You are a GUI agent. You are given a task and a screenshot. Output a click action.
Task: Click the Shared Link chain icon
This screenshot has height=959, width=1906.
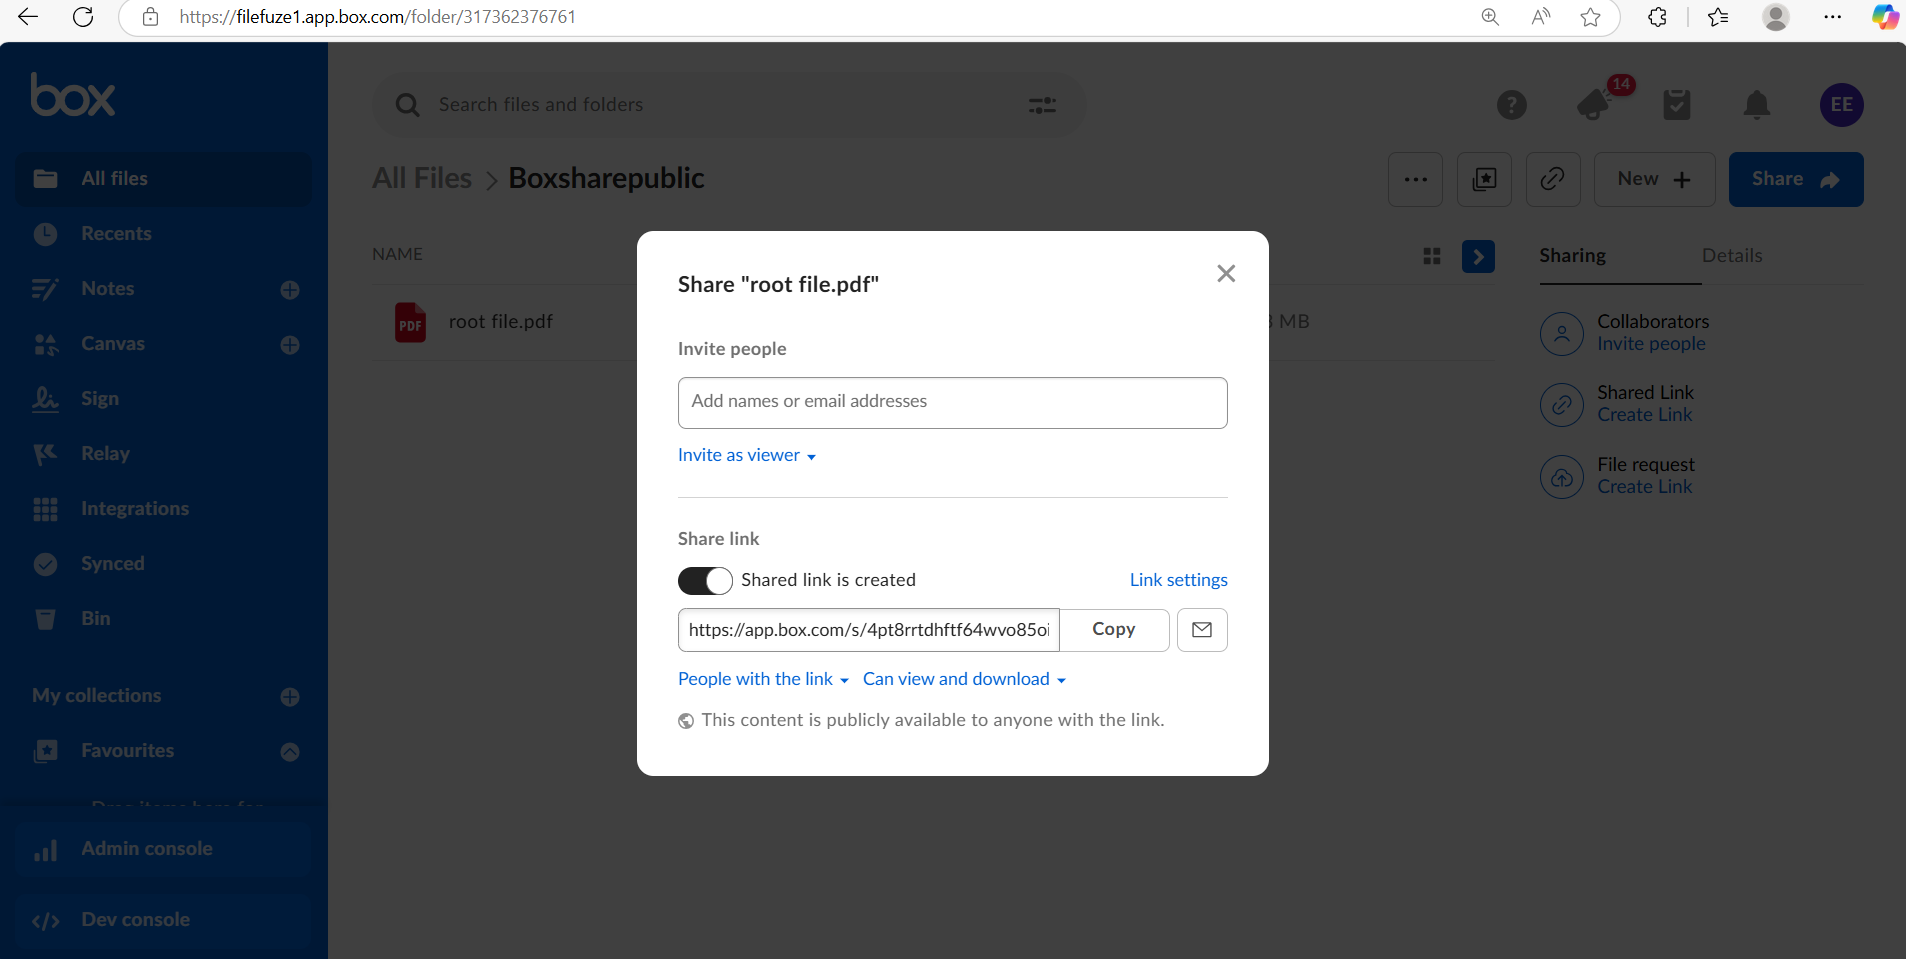click(x=1562, y=405)
